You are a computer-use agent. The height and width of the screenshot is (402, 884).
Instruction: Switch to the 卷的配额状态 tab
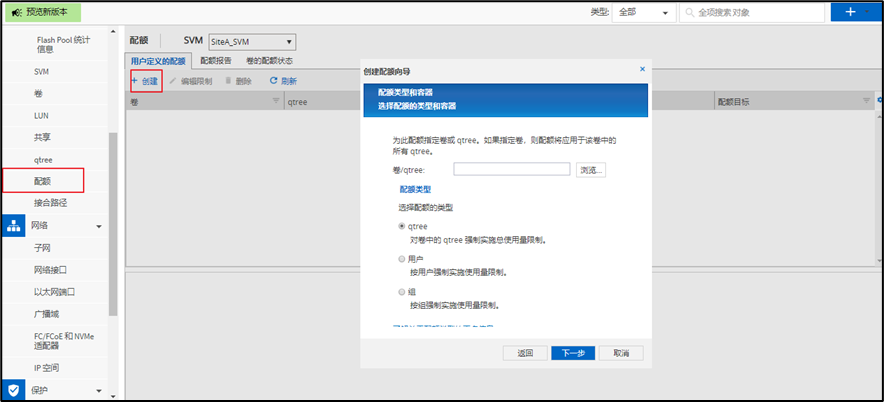(269, 61)
